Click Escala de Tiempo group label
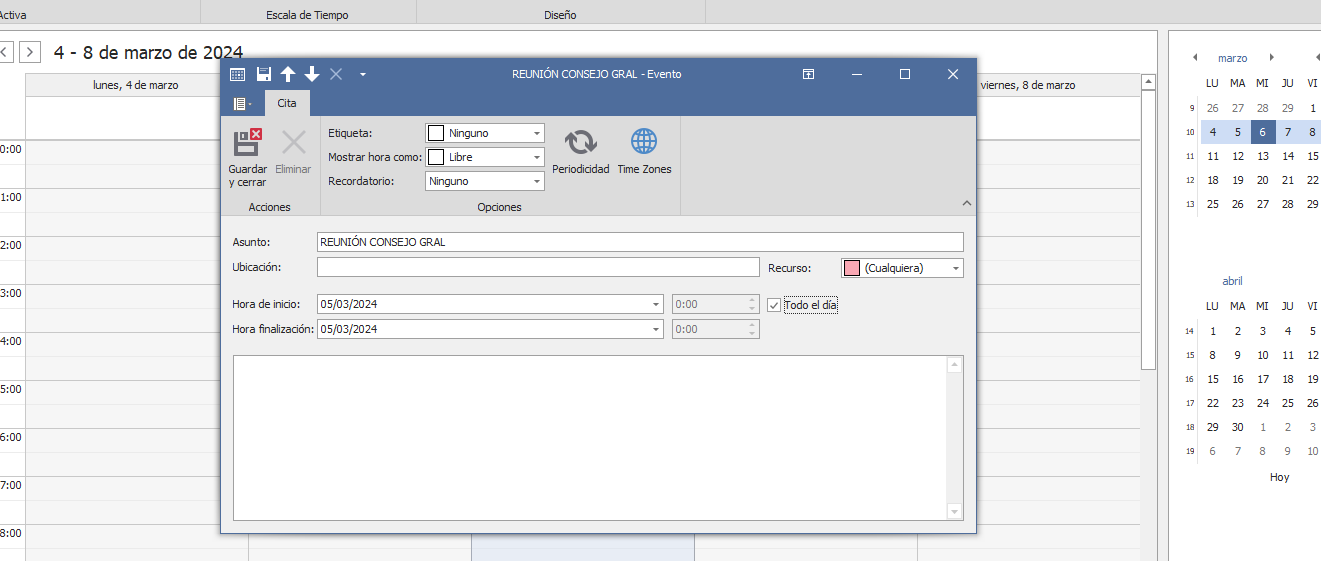 pos(308,15)
